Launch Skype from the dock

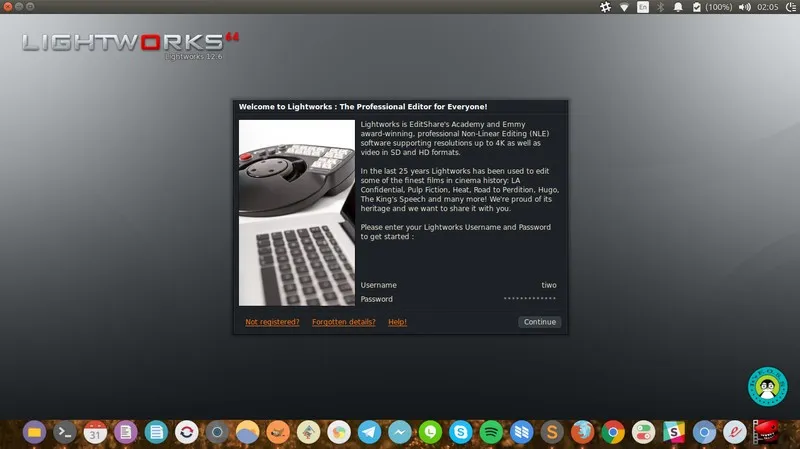460,432
